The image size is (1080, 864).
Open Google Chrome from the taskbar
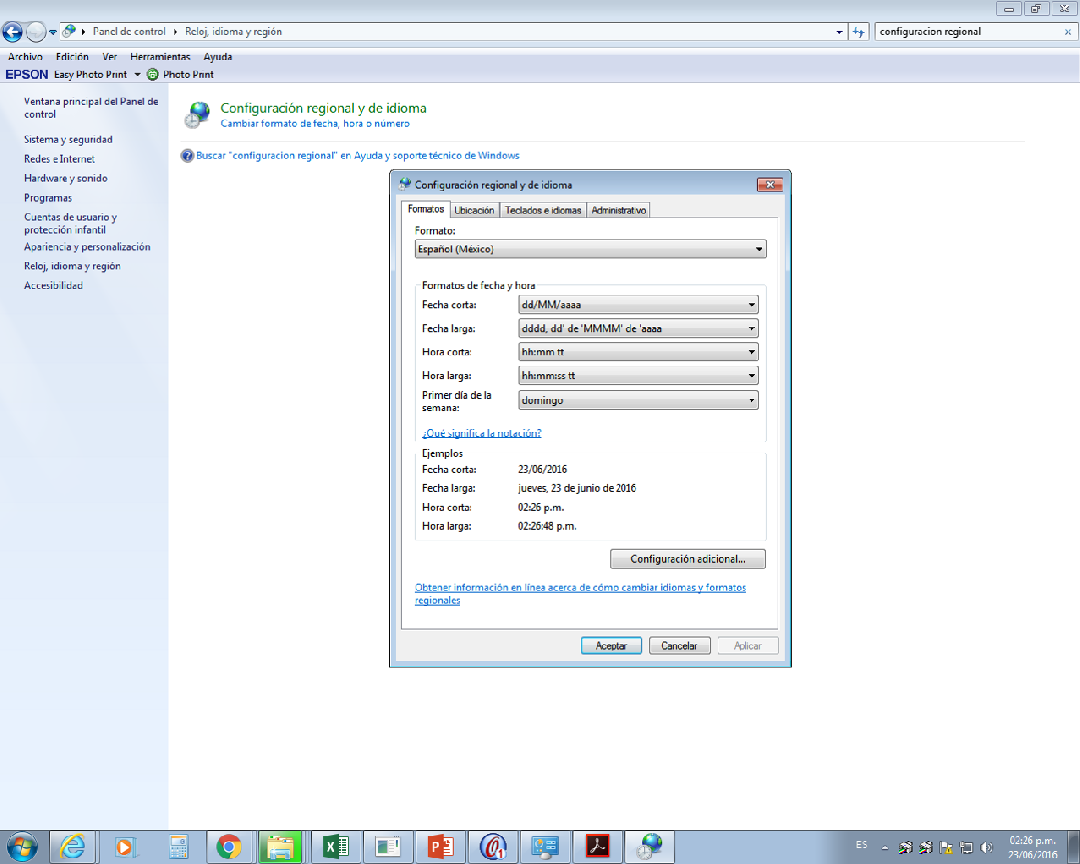point(229,847)
